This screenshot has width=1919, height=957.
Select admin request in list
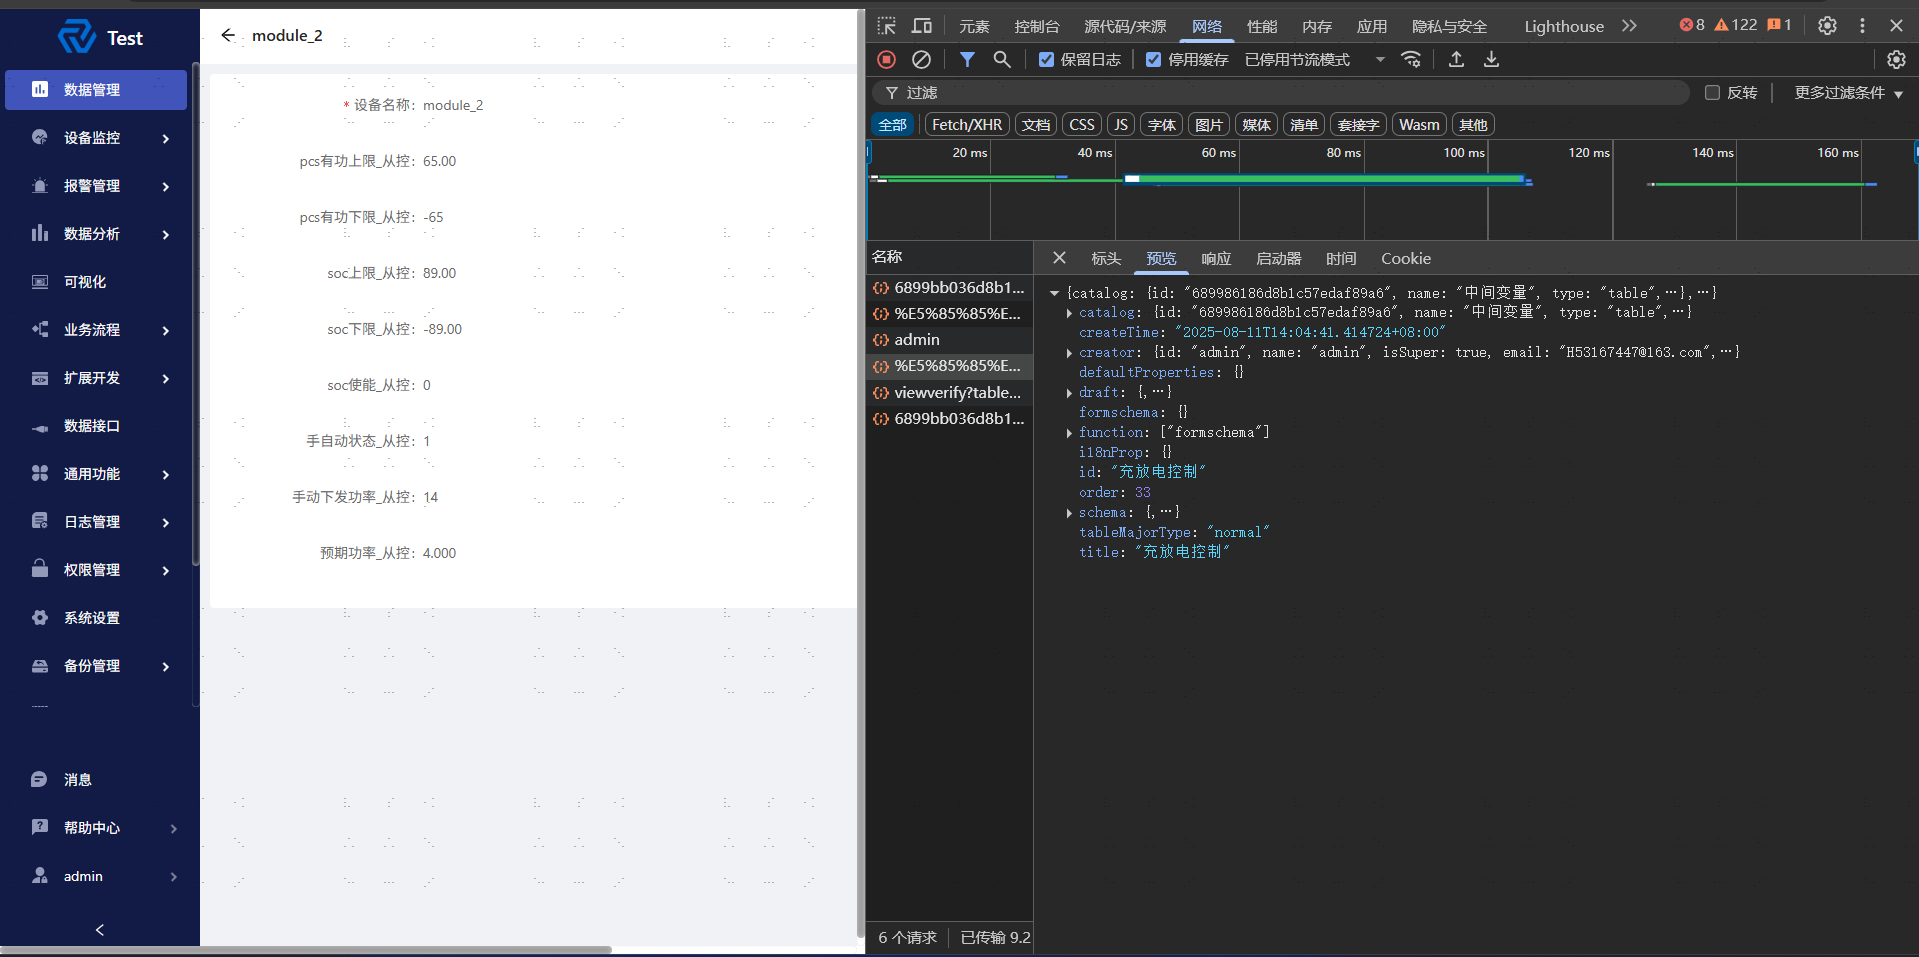949,340
